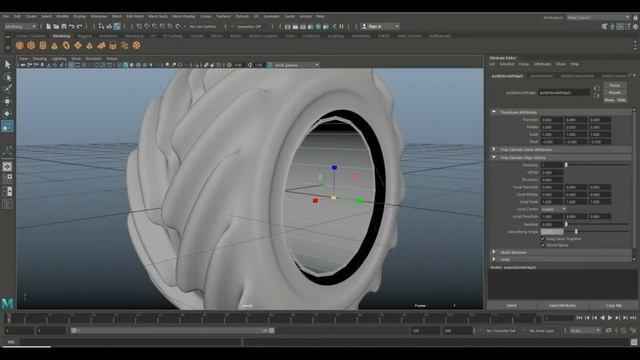This screenshot has width=640, height=360.
Task: Click the Sign In button
Action: pos(380,27)
